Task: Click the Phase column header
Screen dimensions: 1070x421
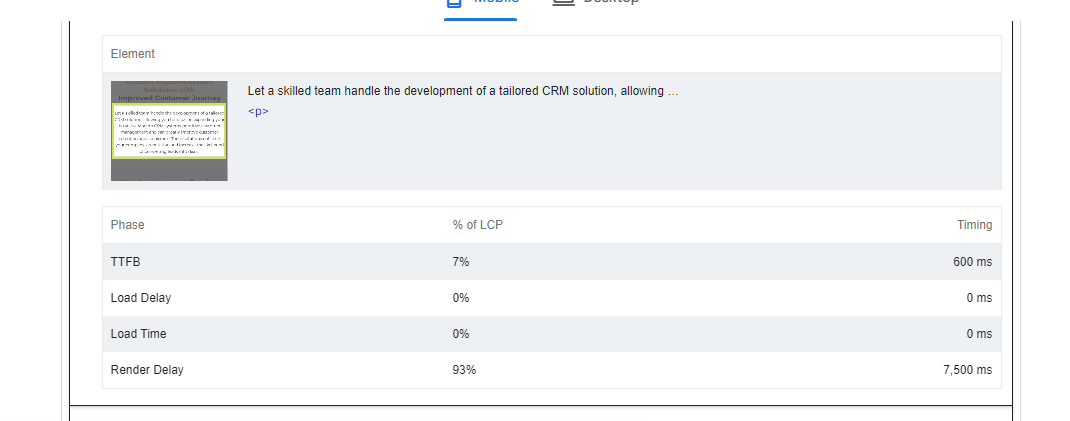Action: click(x=128, y=224)
